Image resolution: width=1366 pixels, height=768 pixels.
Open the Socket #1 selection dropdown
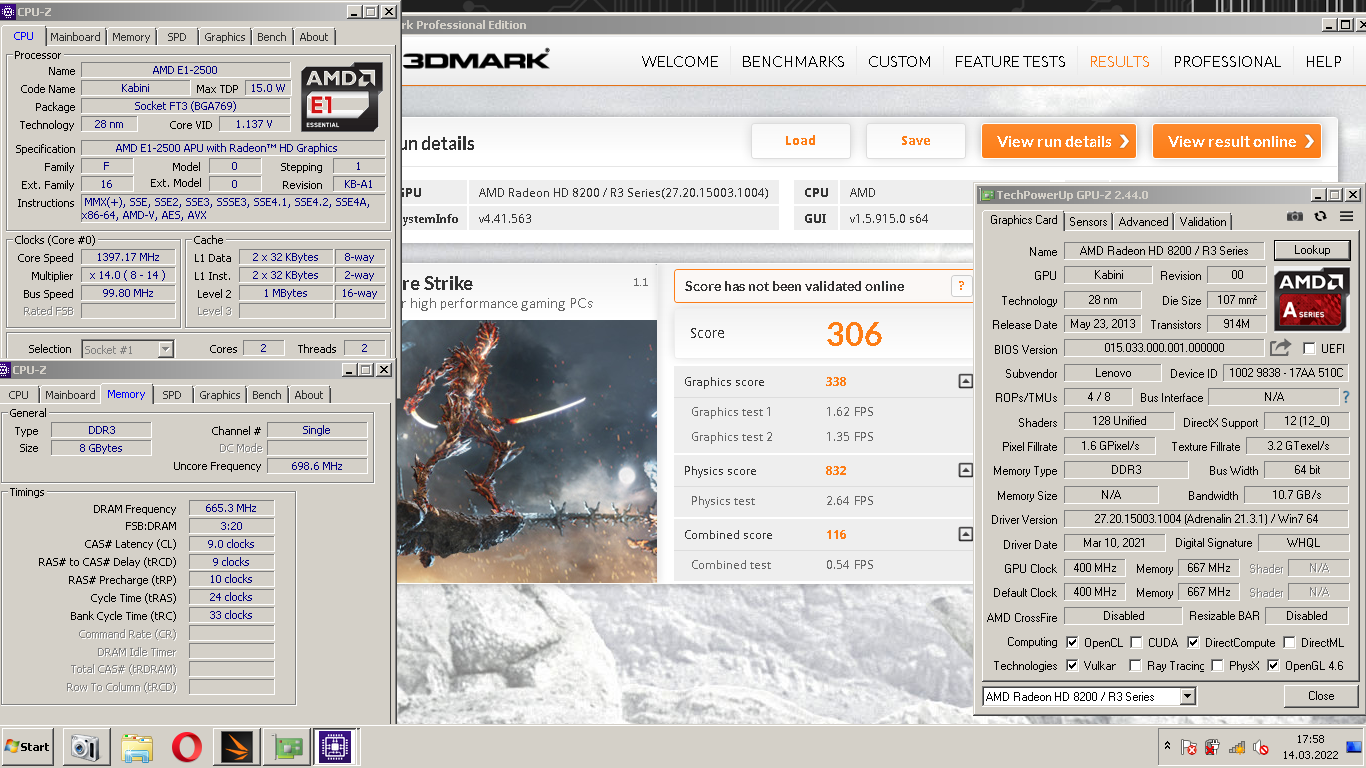point(166,349)
